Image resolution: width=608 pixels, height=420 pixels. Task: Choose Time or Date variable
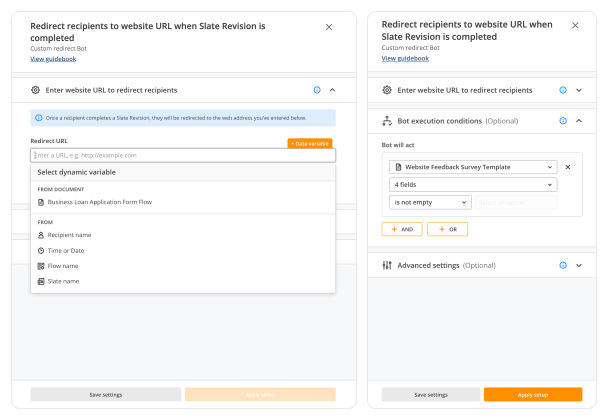click(x=183, y=251)
